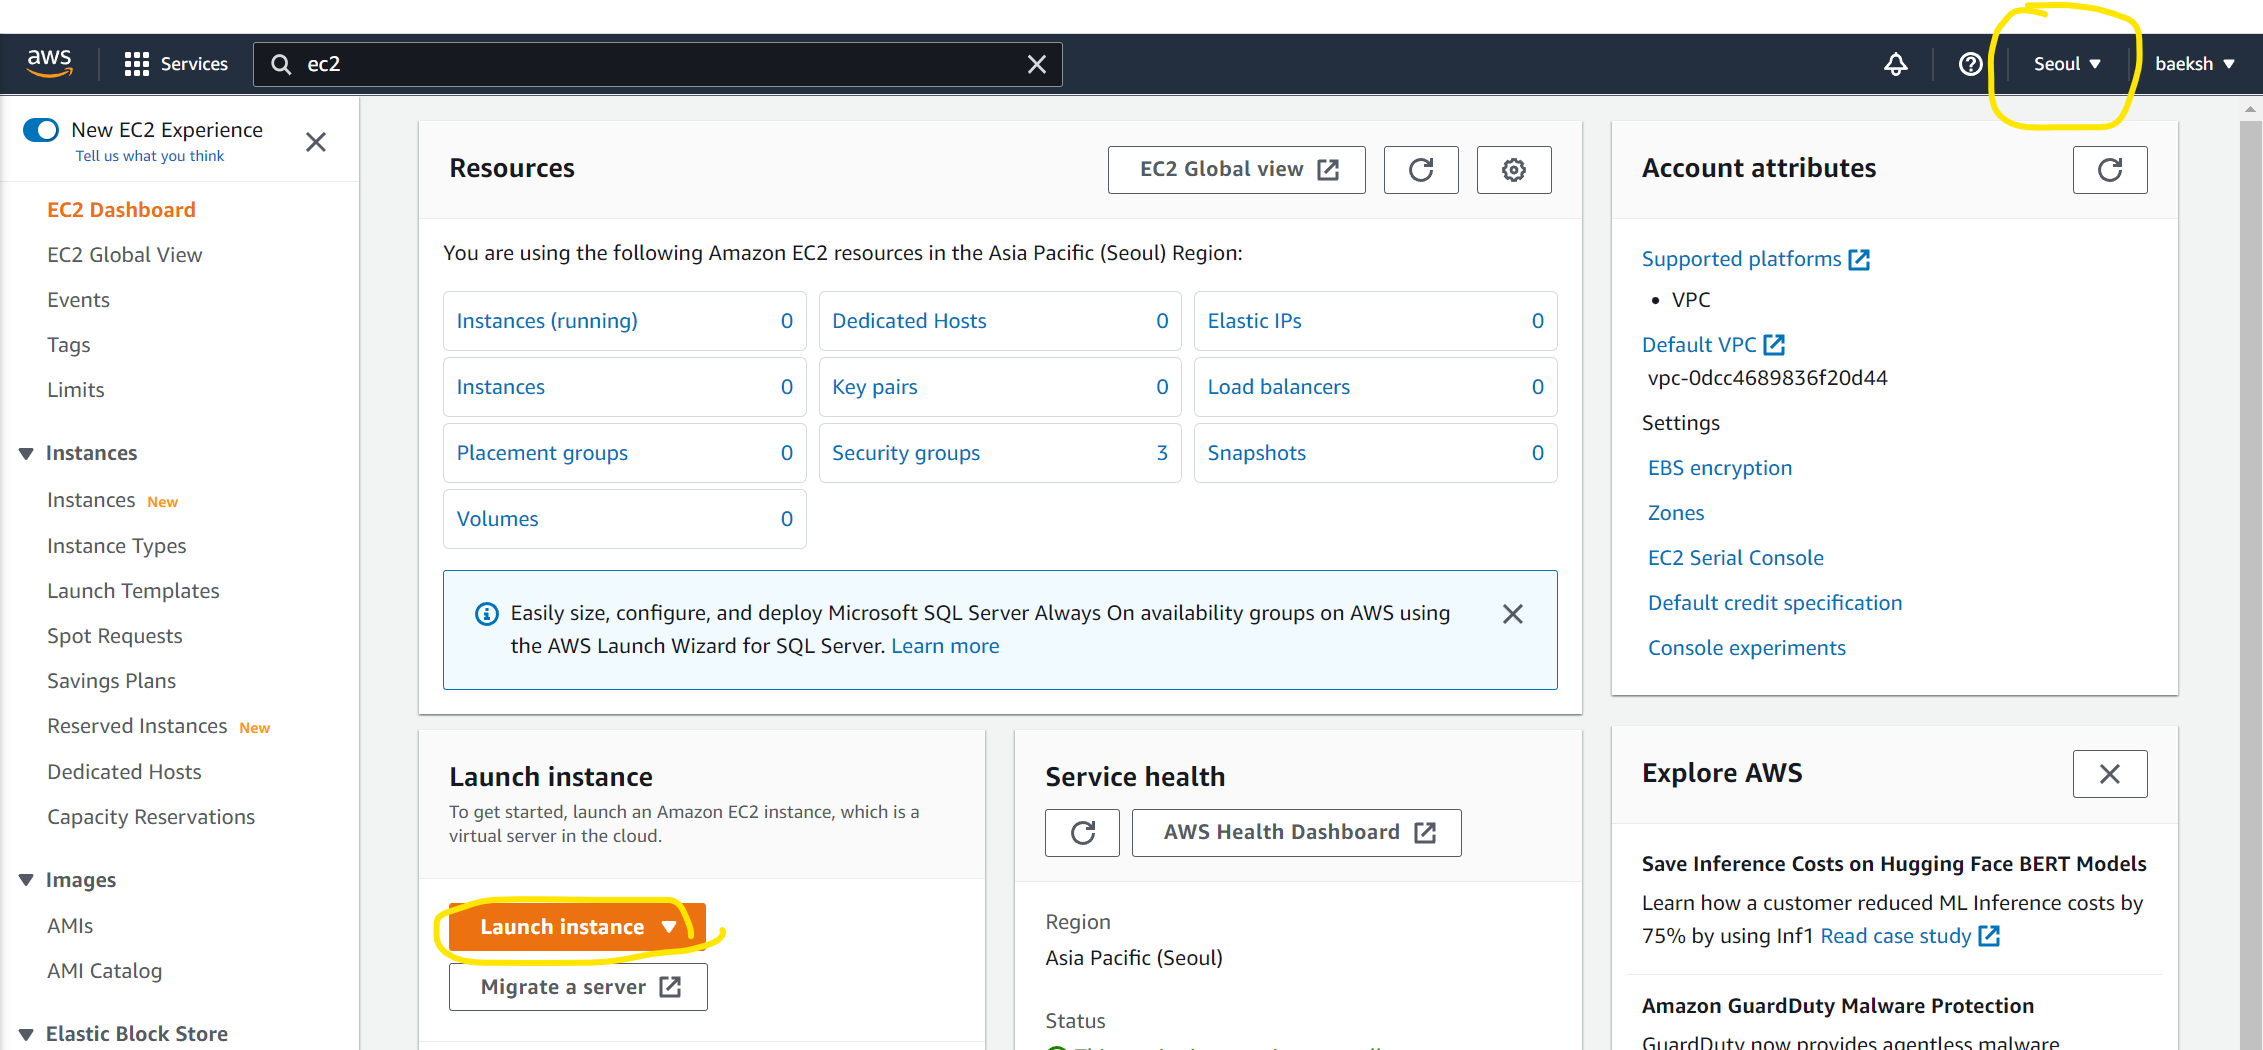Dismiss the SQL Server info banner

[x=1513, y=614]
